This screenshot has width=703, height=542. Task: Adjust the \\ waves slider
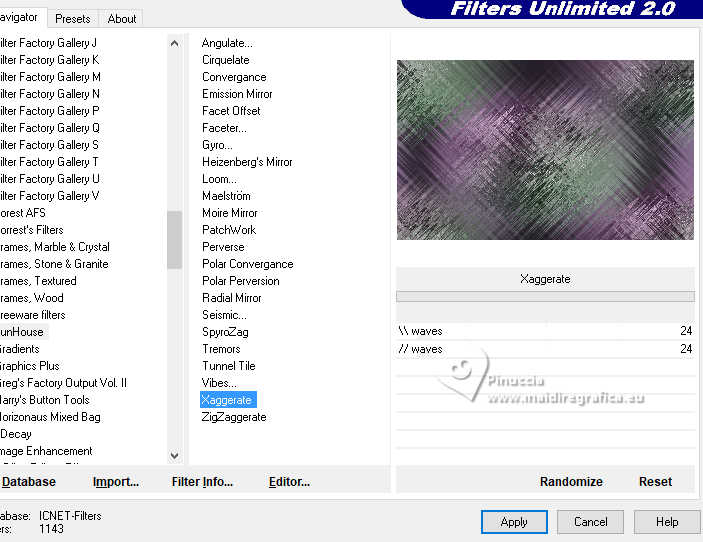tap(545, 331)
